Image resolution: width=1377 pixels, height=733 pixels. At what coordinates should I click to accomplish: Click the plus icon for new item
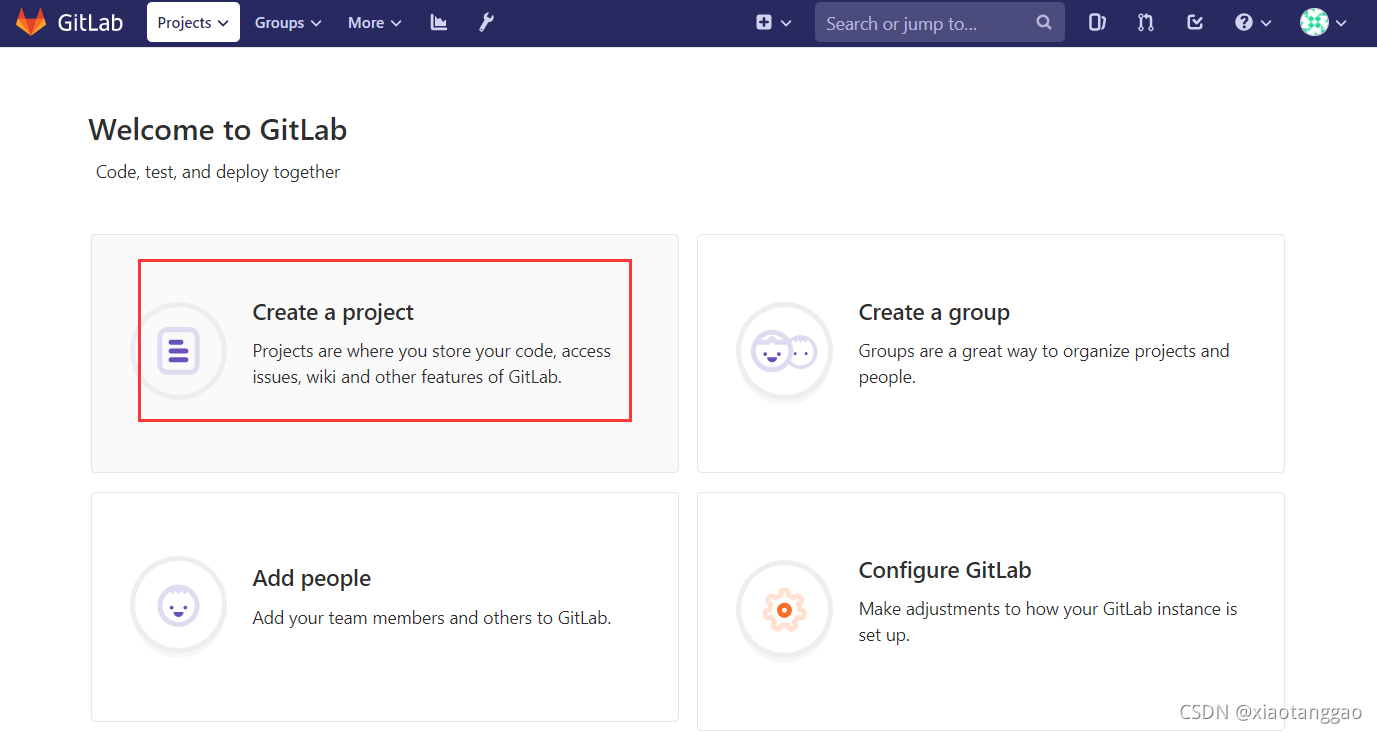tap(764, 22)
